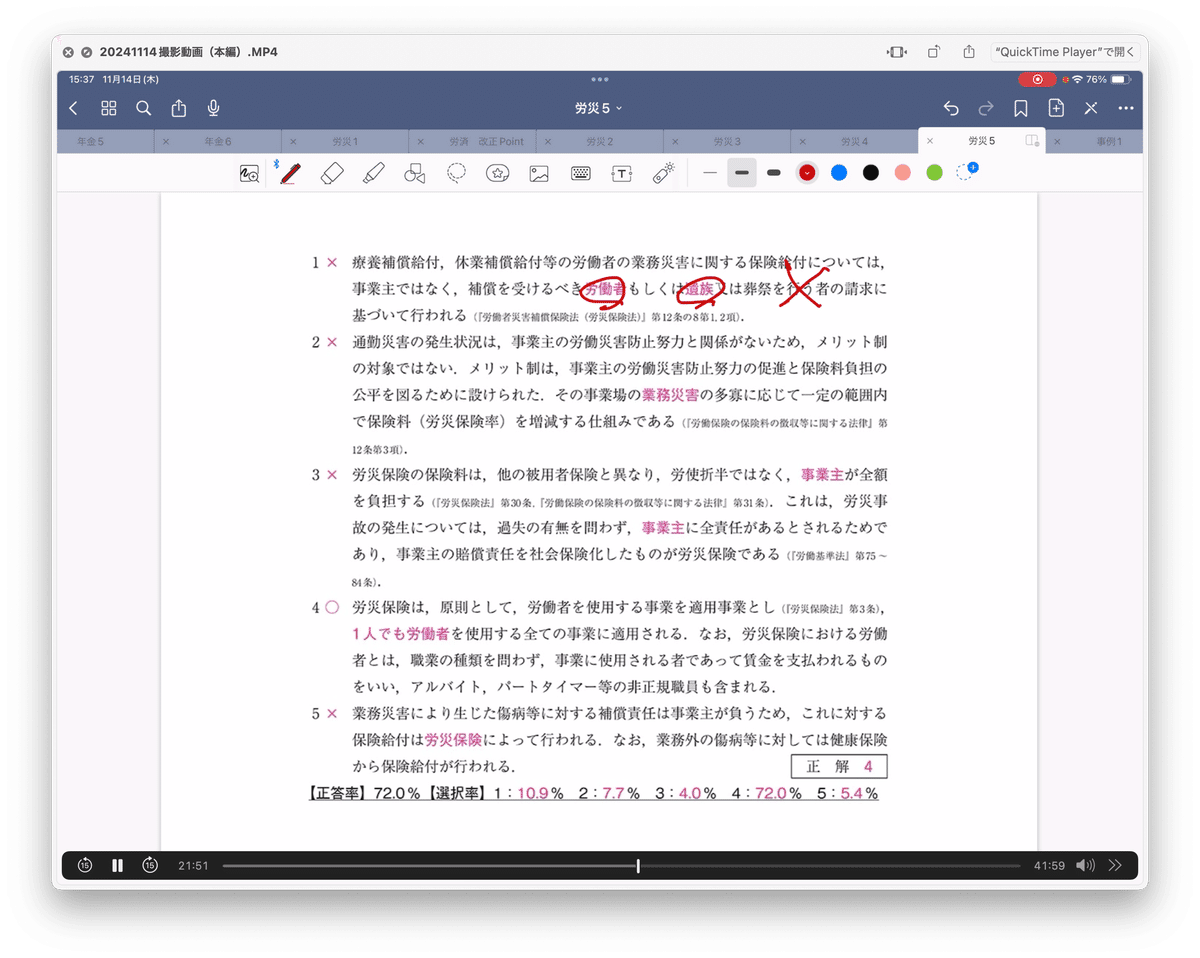Select the black pen color
The image size is (1200, 958).
[871, 173]
